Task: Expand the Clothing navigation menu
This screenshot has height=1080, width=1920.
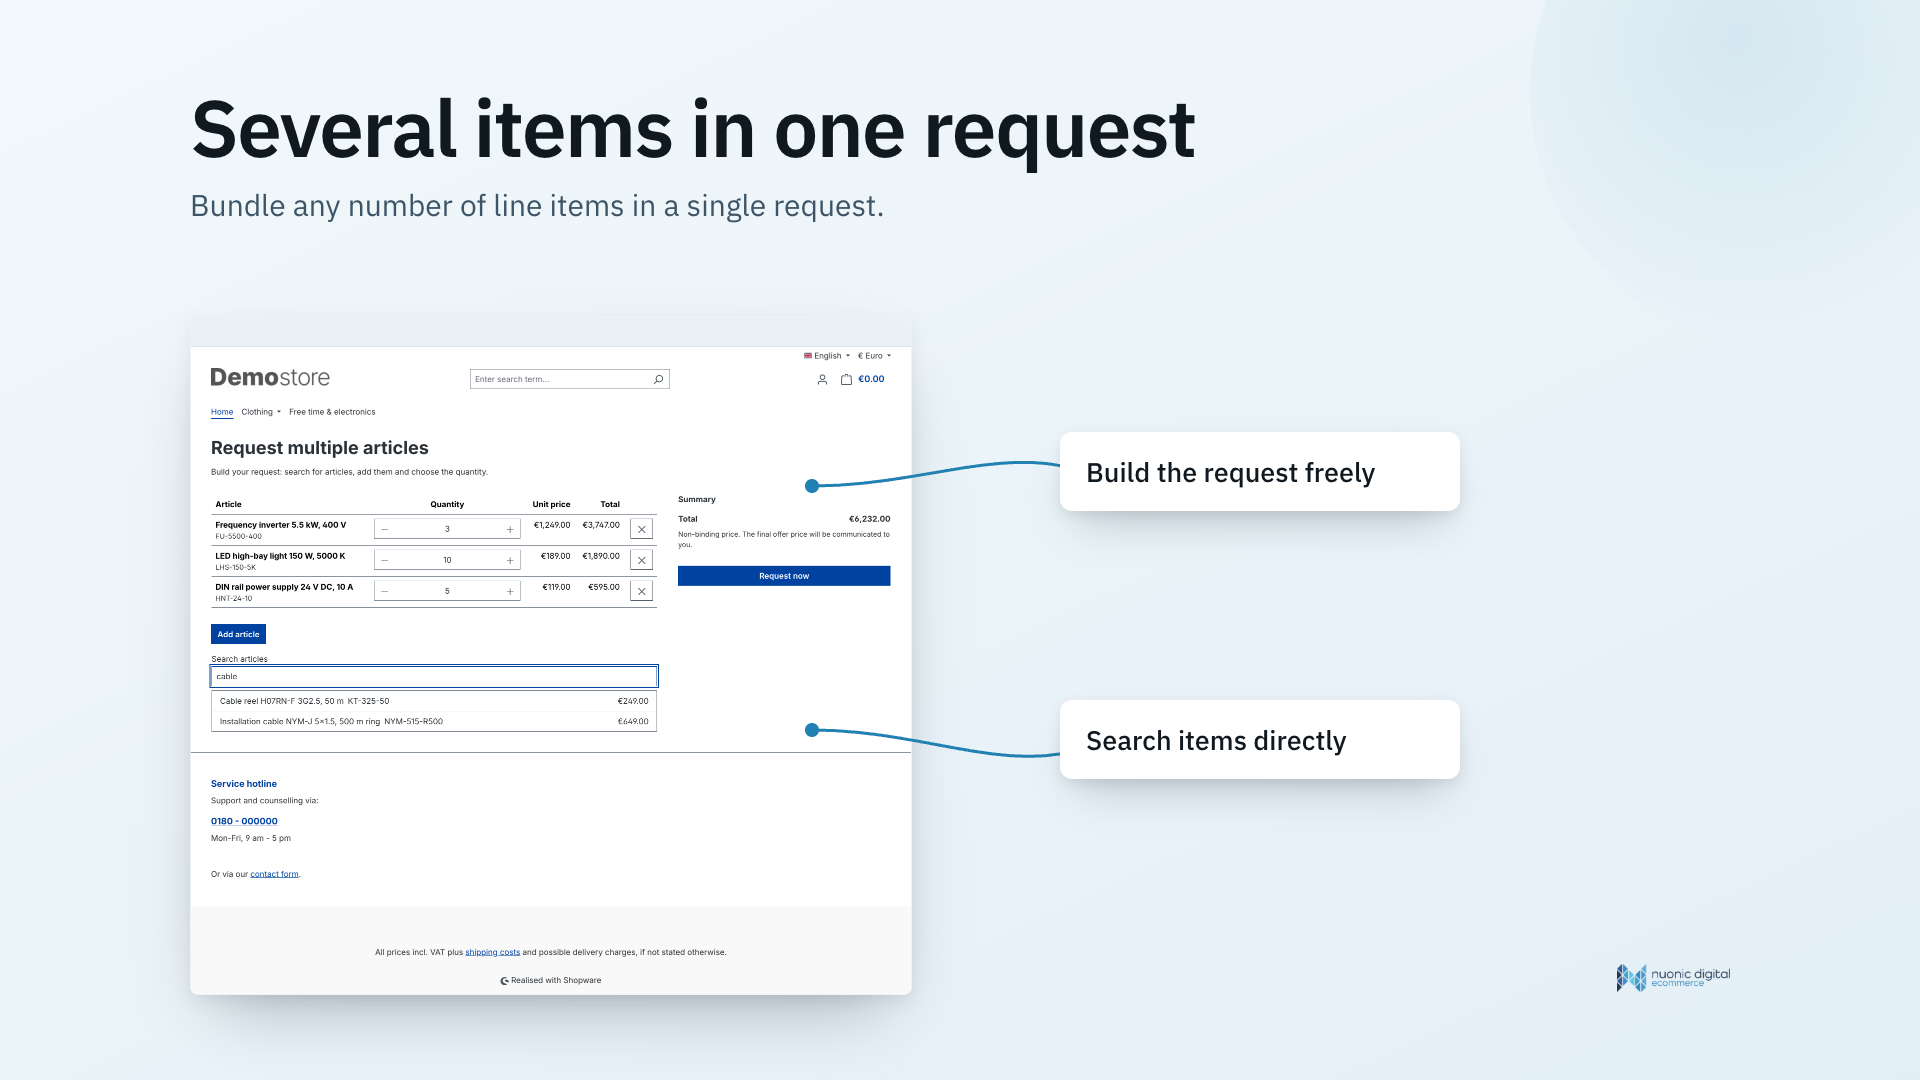Action: pos(261,412)
